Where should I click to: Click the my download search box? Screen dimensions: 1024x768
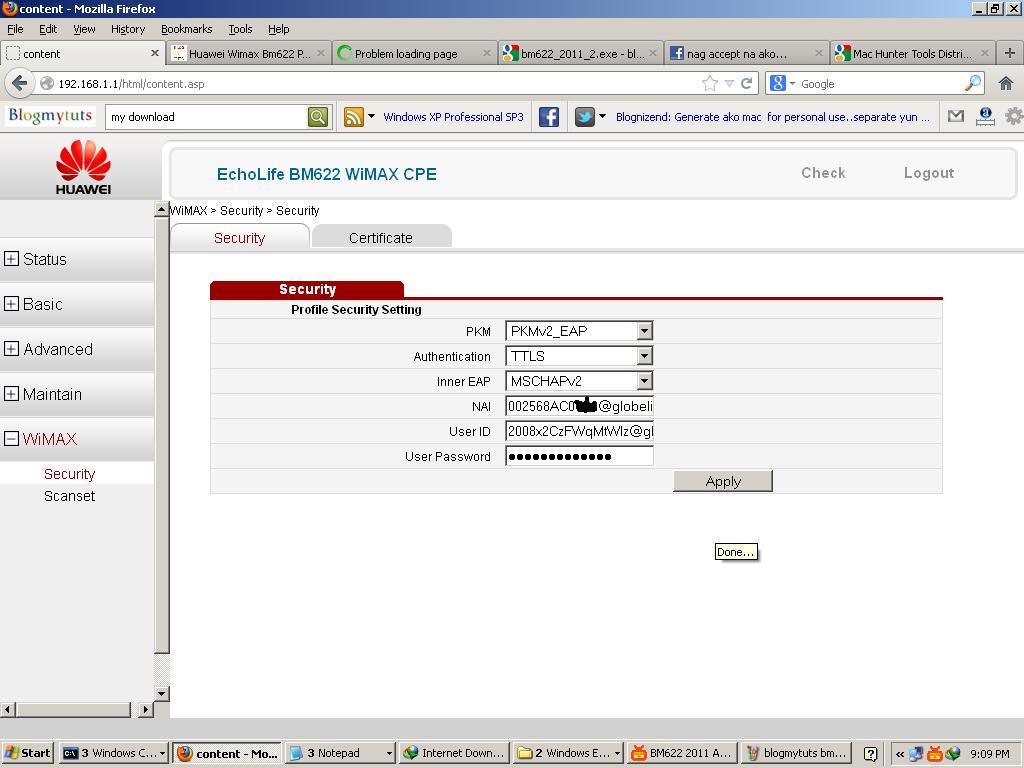(x=206, y=117)
